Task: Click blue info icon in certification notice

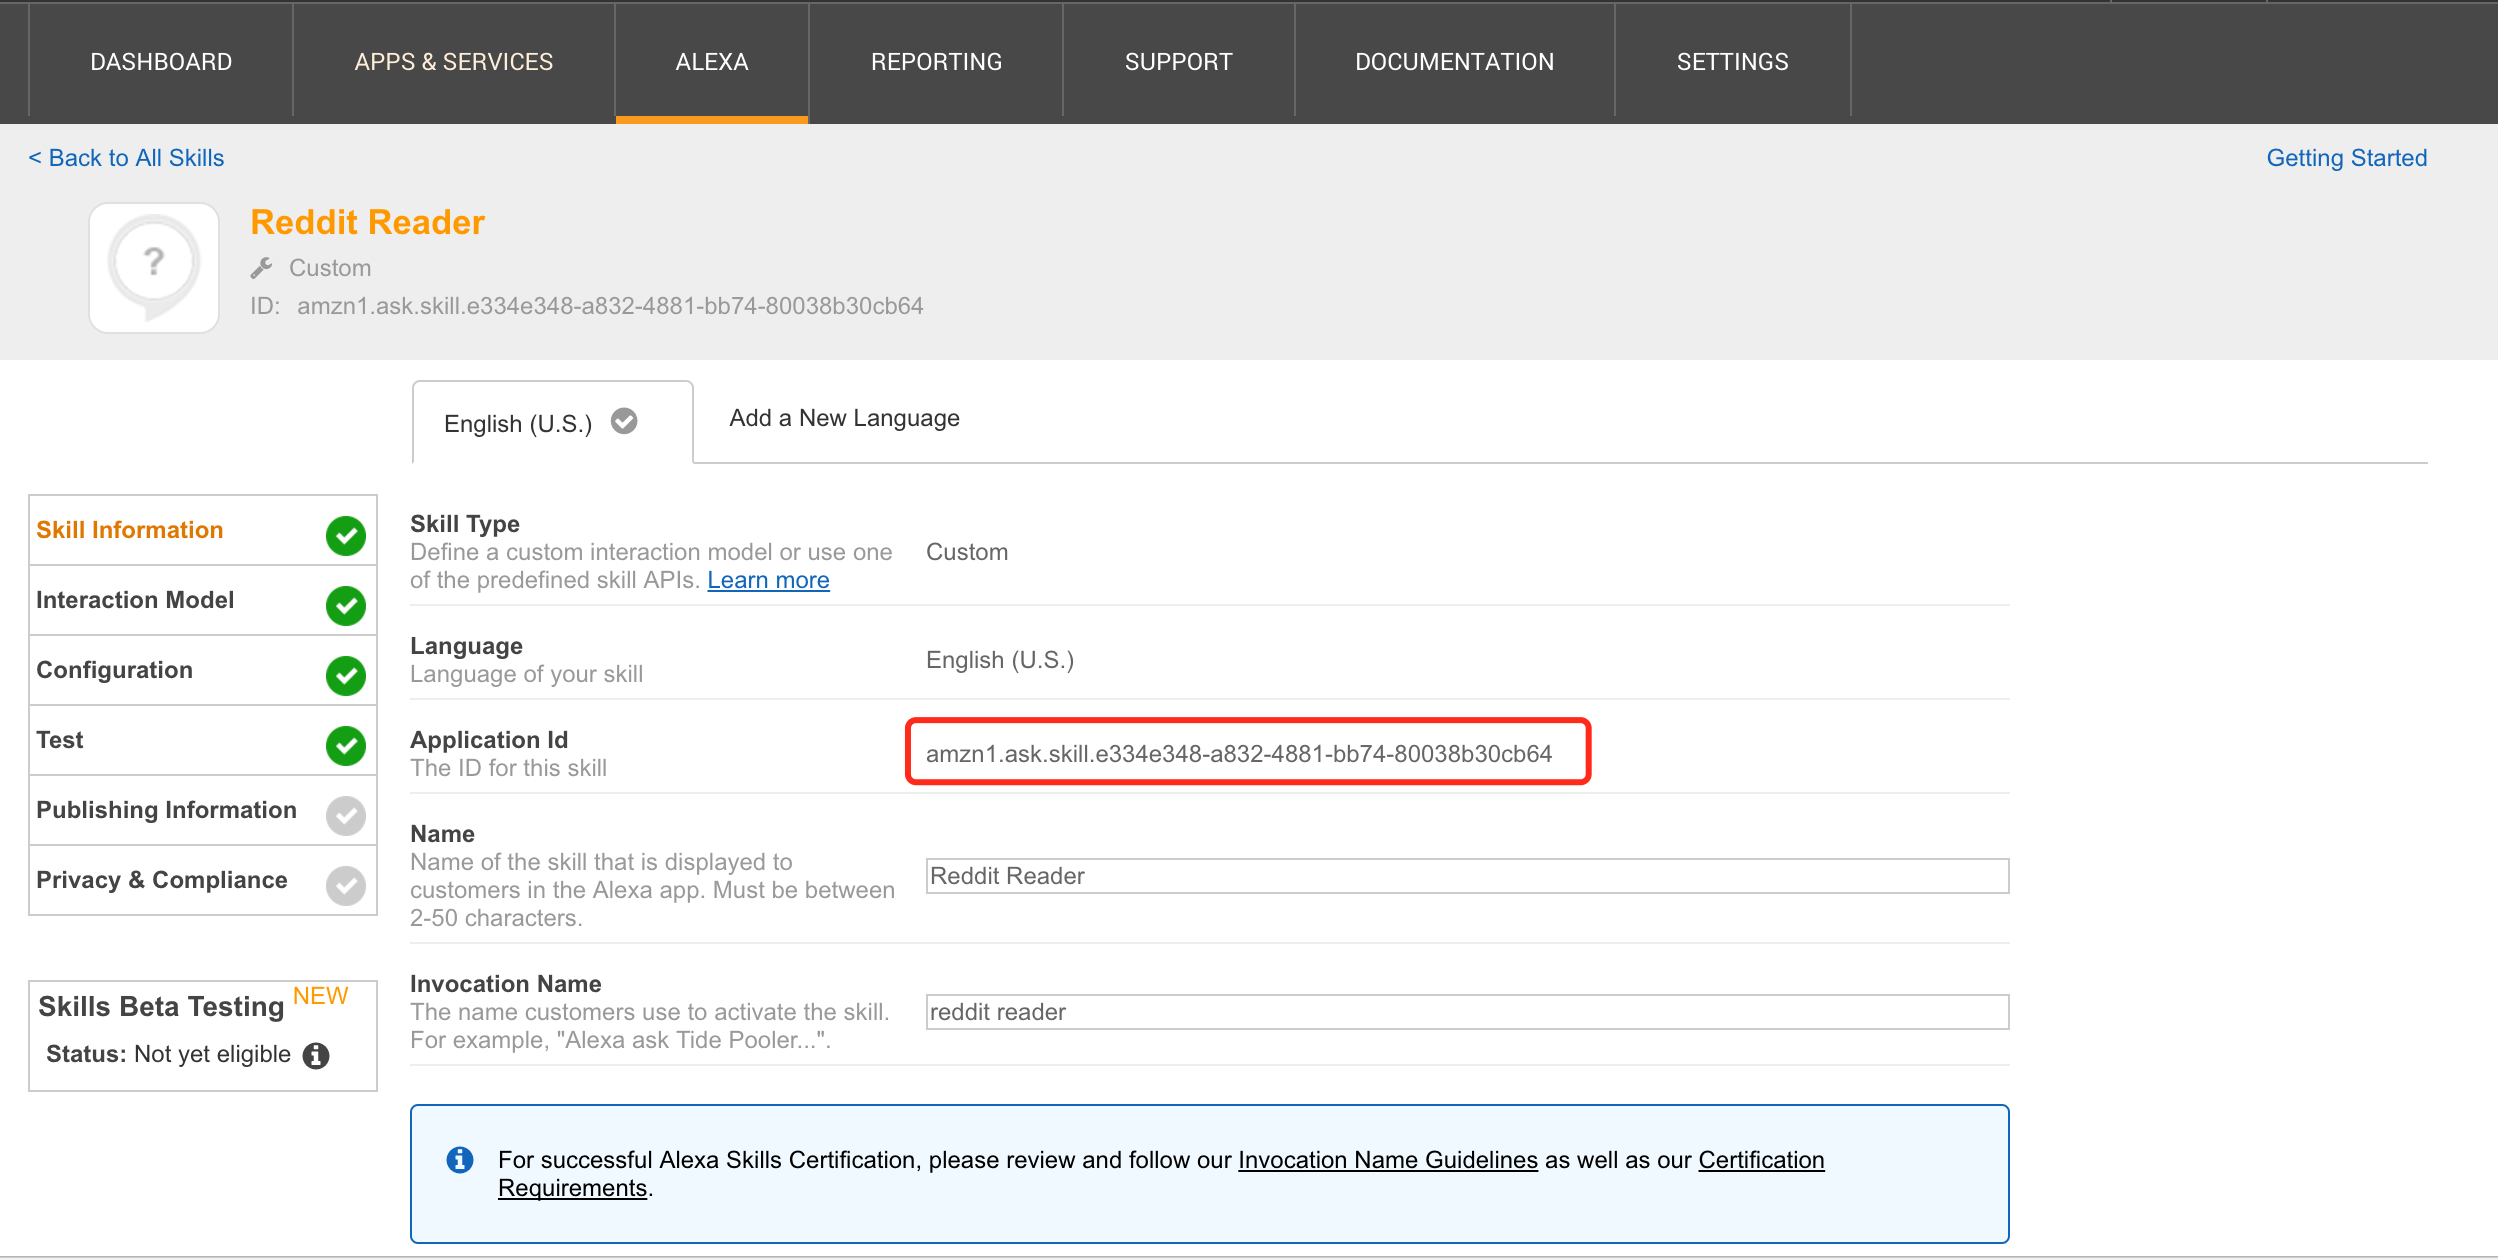Action: tap(460, 1160)
